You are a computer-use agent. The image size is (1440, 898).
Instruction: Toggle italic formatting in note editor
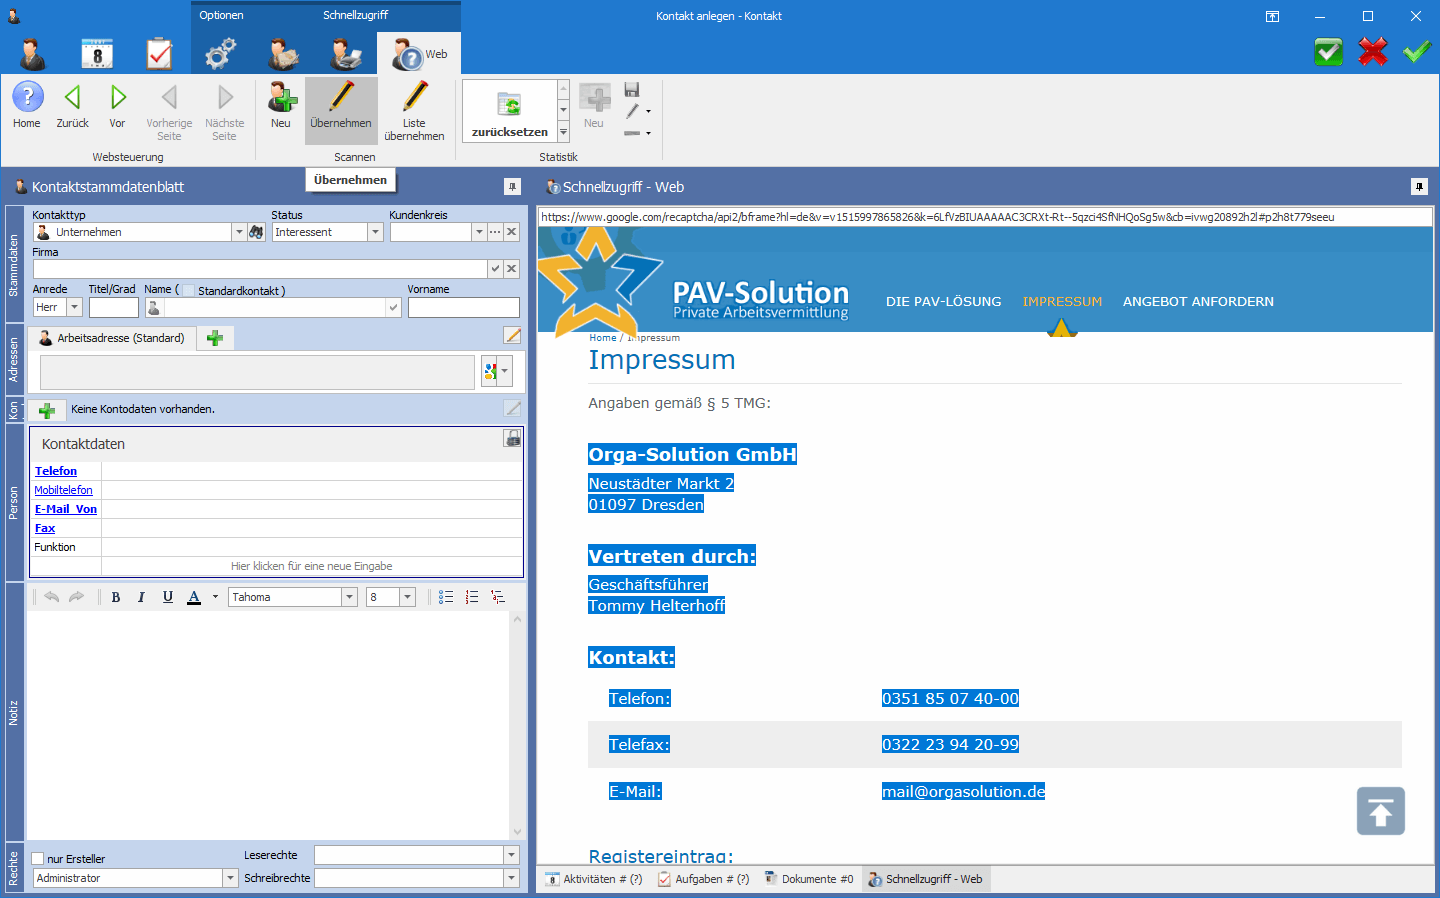141,597
